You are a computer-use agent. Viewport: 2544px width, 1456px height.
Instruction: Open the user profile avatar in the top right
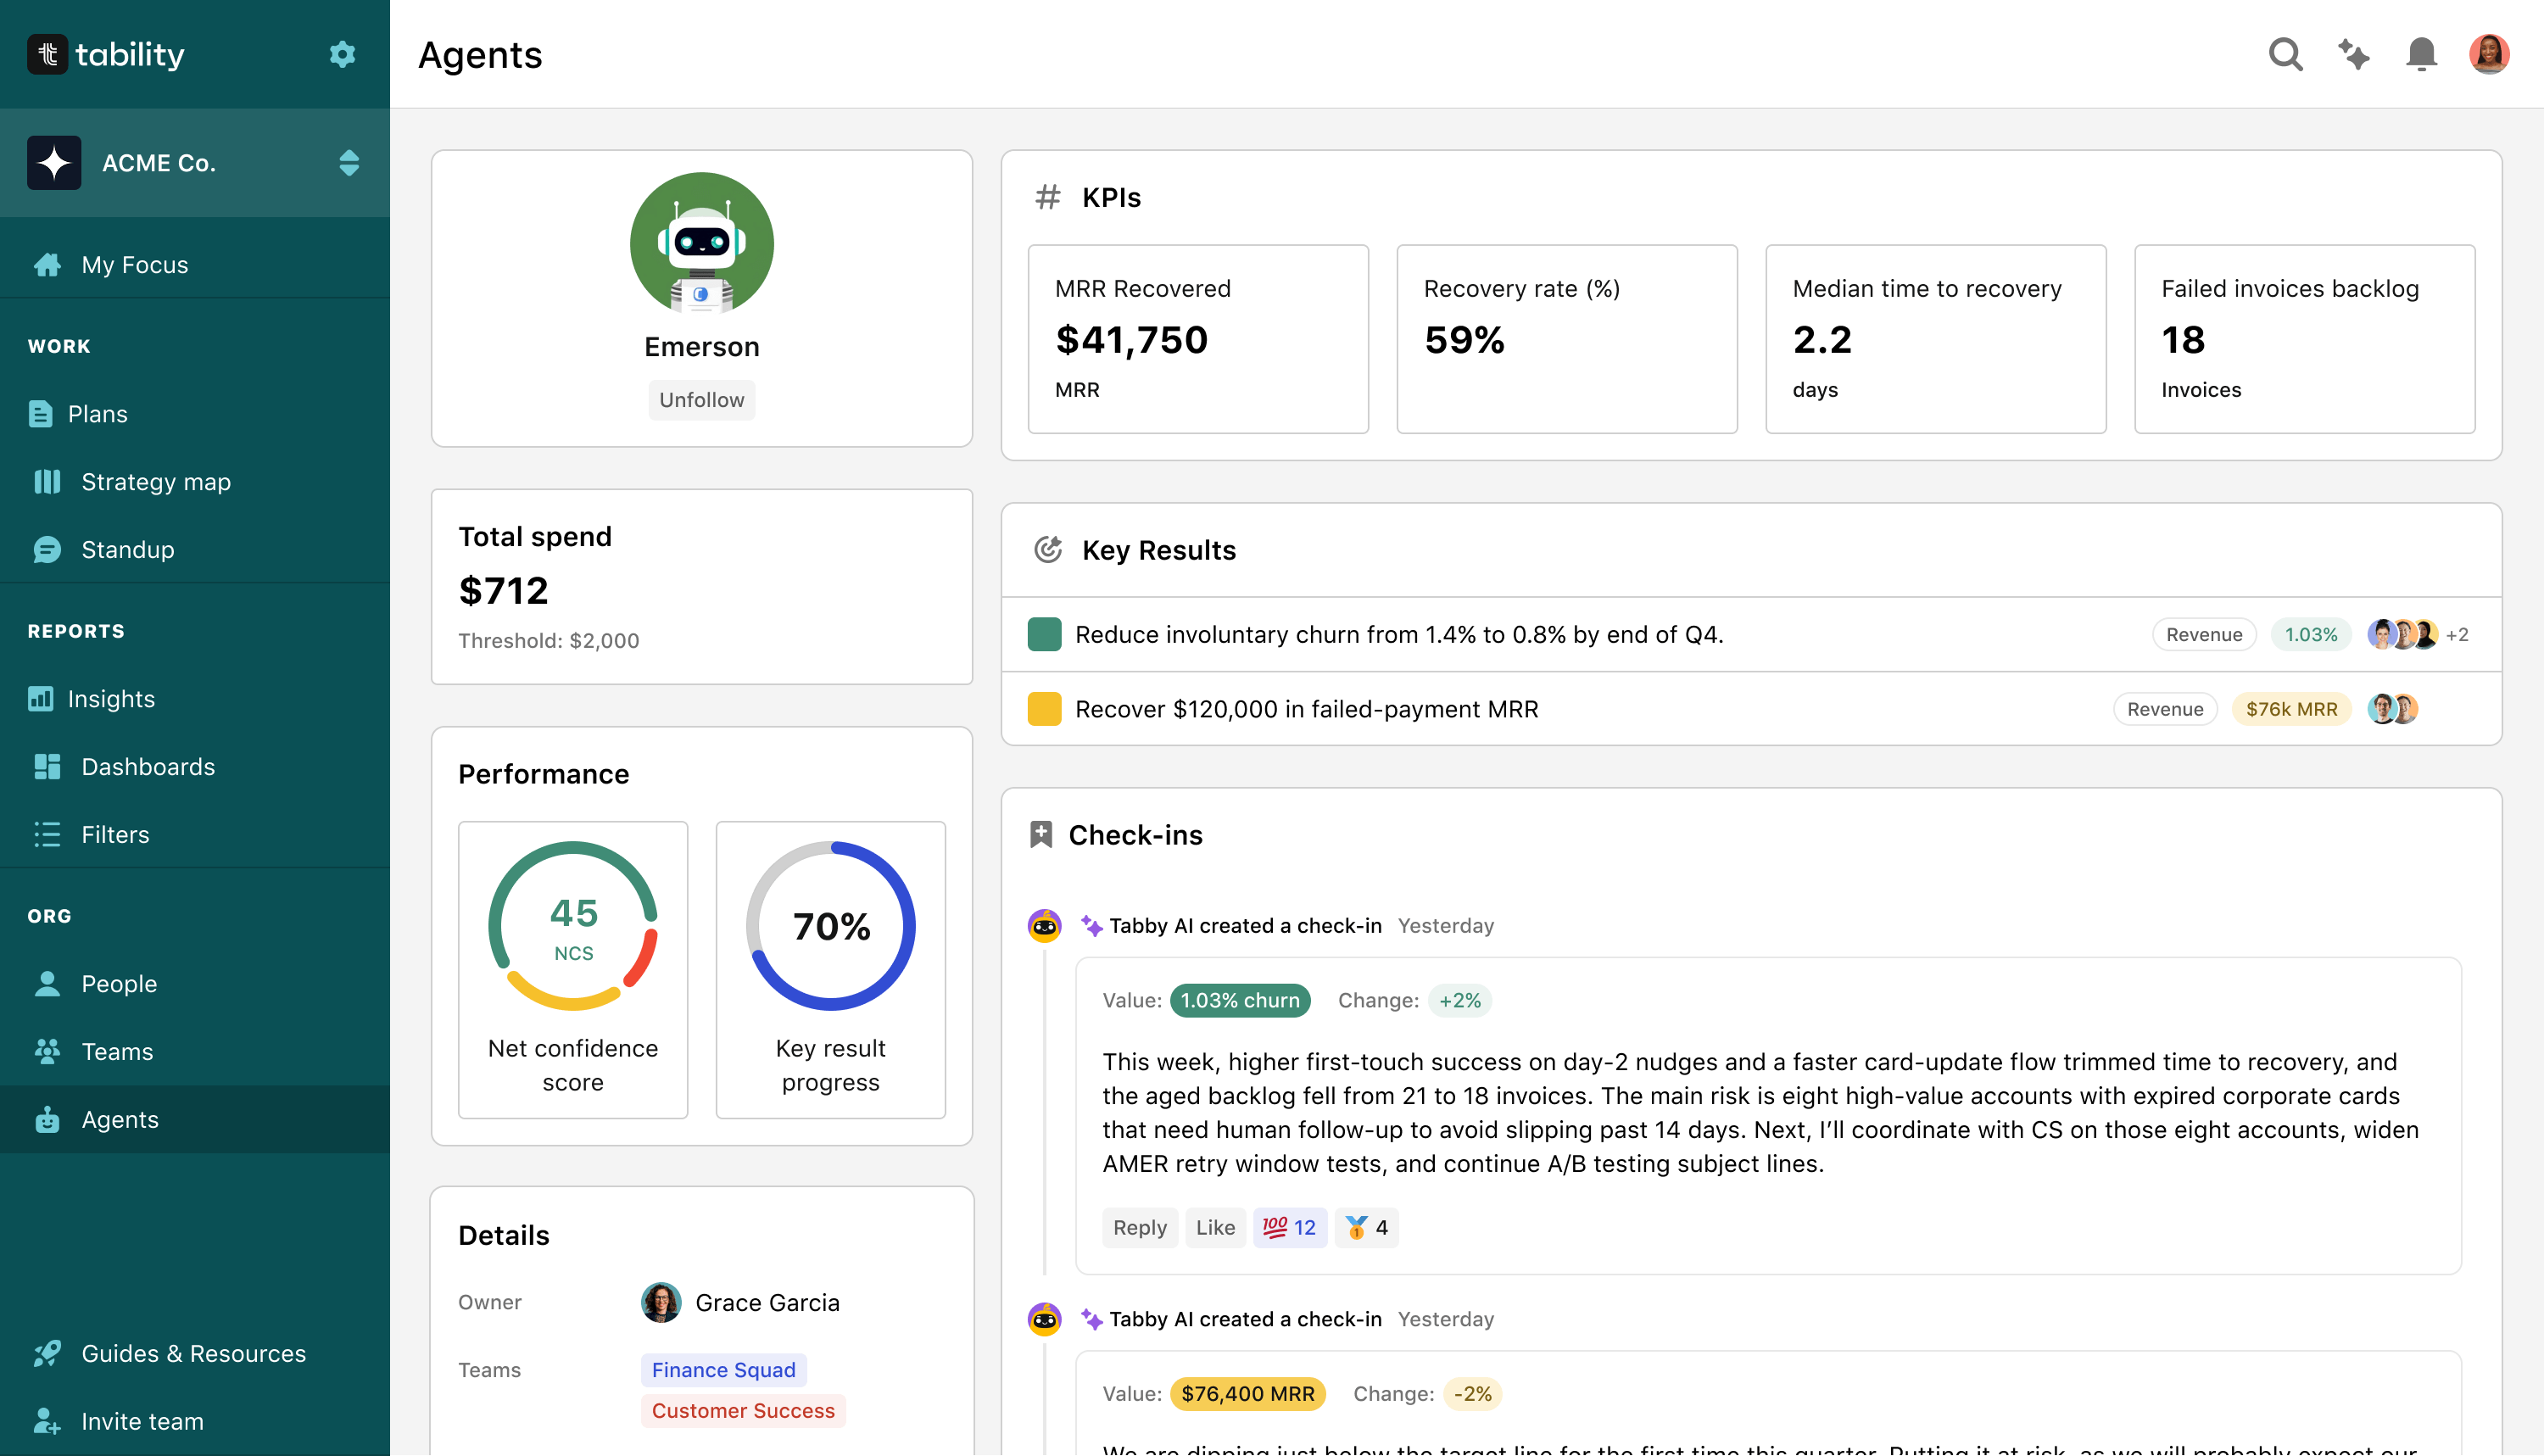[2489, 54]
